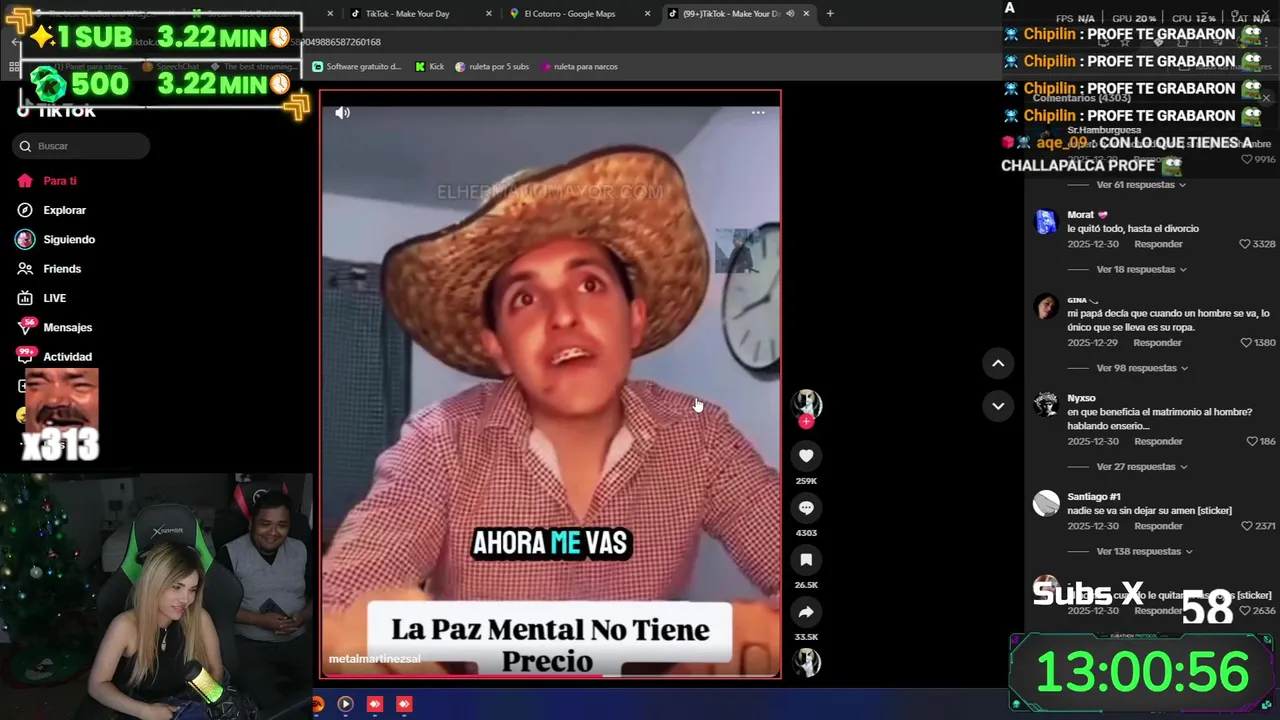Viewport: 1280px width, 720px height.
Task: Click the metalmartinezsal username on the video
Action: pyautogui.click(x=375, y=659)
